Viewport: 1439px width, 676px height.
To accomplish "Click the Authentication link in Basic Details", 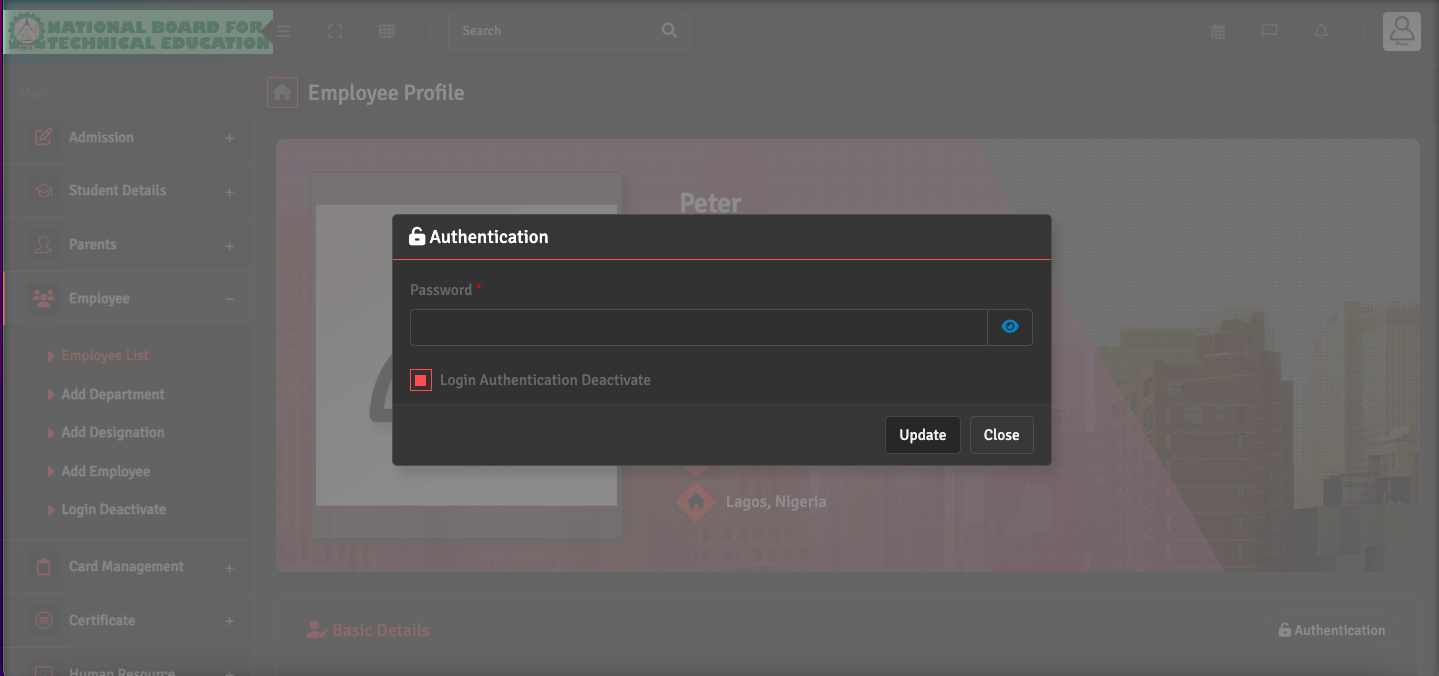I will tap(1331, 630).
